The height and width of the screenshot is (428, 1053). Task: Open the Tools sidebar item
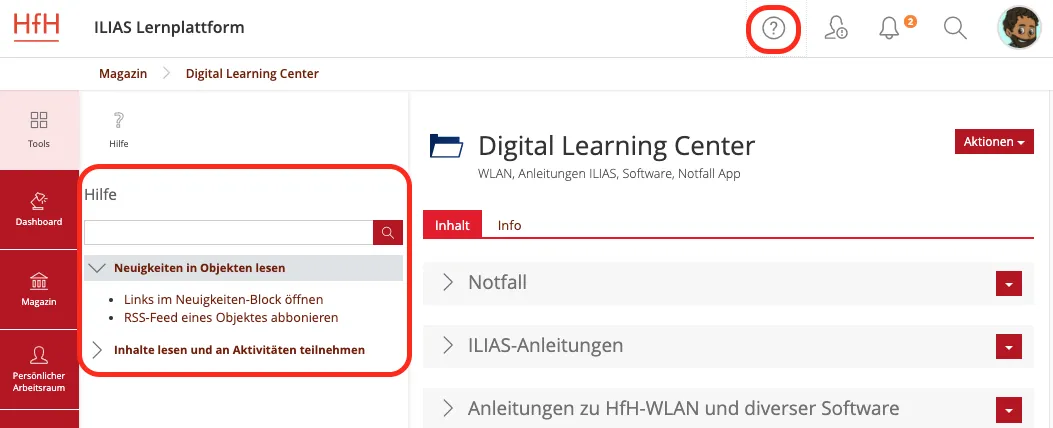click(39, 129)
